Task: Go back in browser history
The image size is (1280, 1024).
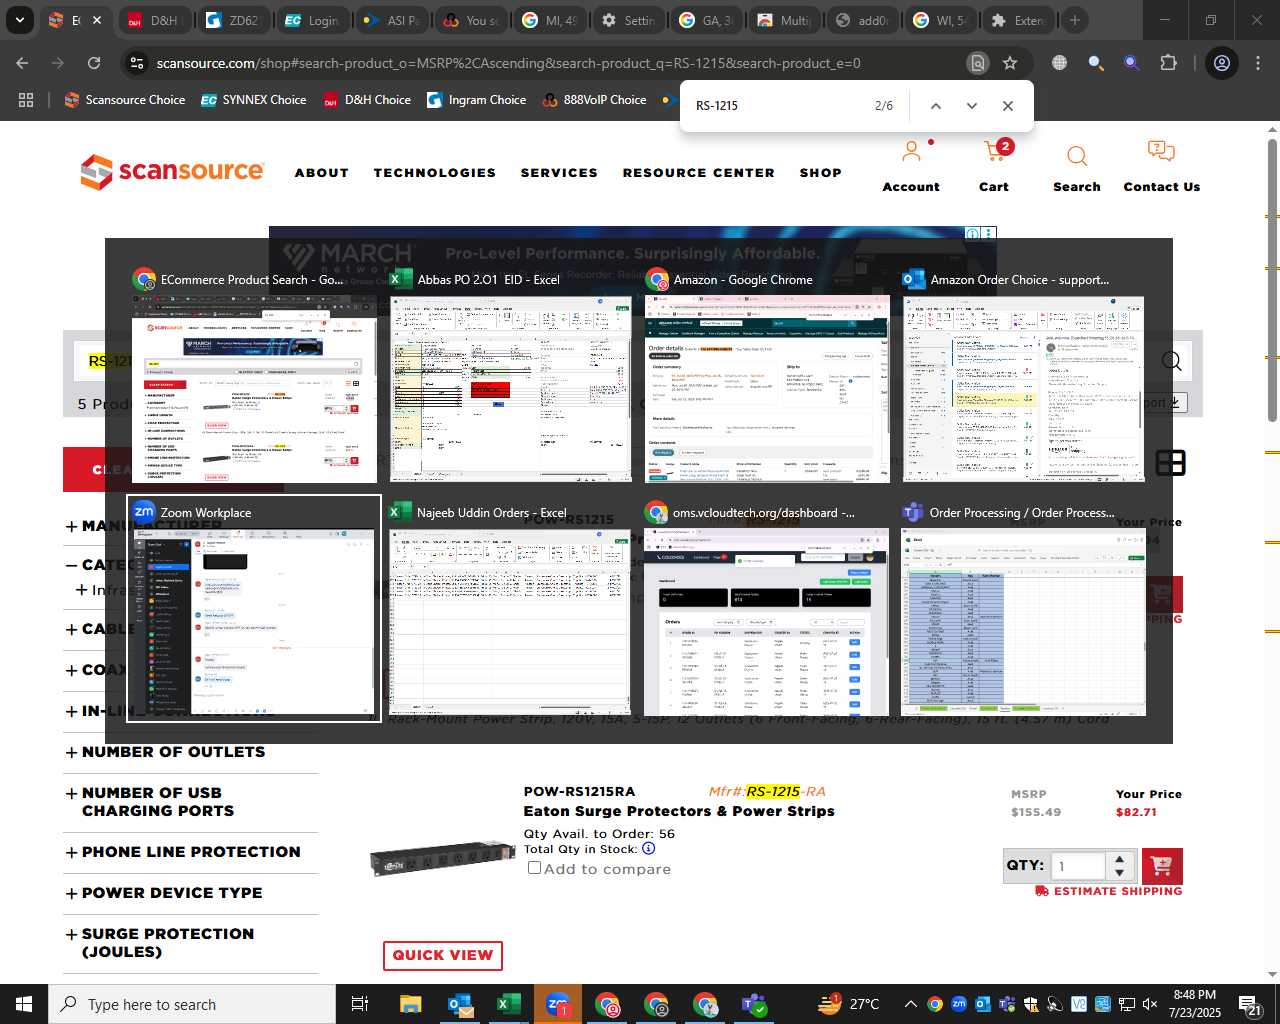Action: click(x=22, y=63)
